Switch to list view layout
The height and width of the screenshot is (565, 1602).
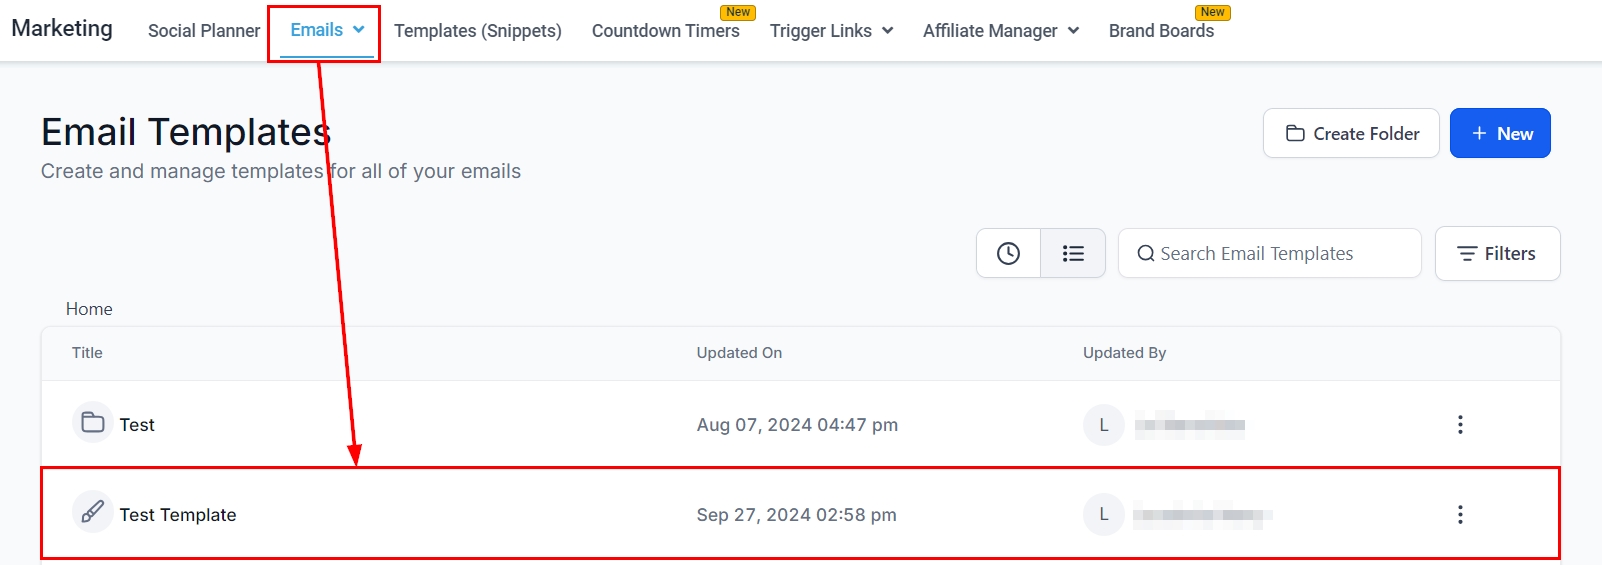pyautogui.click(x=1073, y=254)
